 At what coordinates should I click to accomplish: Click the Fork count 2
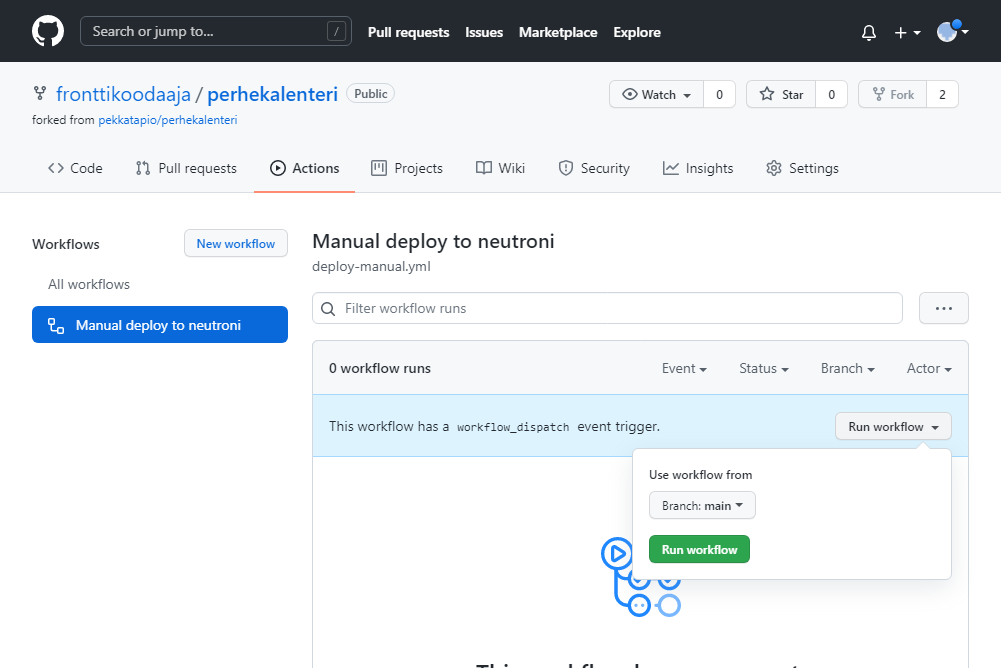pos(942,95)
